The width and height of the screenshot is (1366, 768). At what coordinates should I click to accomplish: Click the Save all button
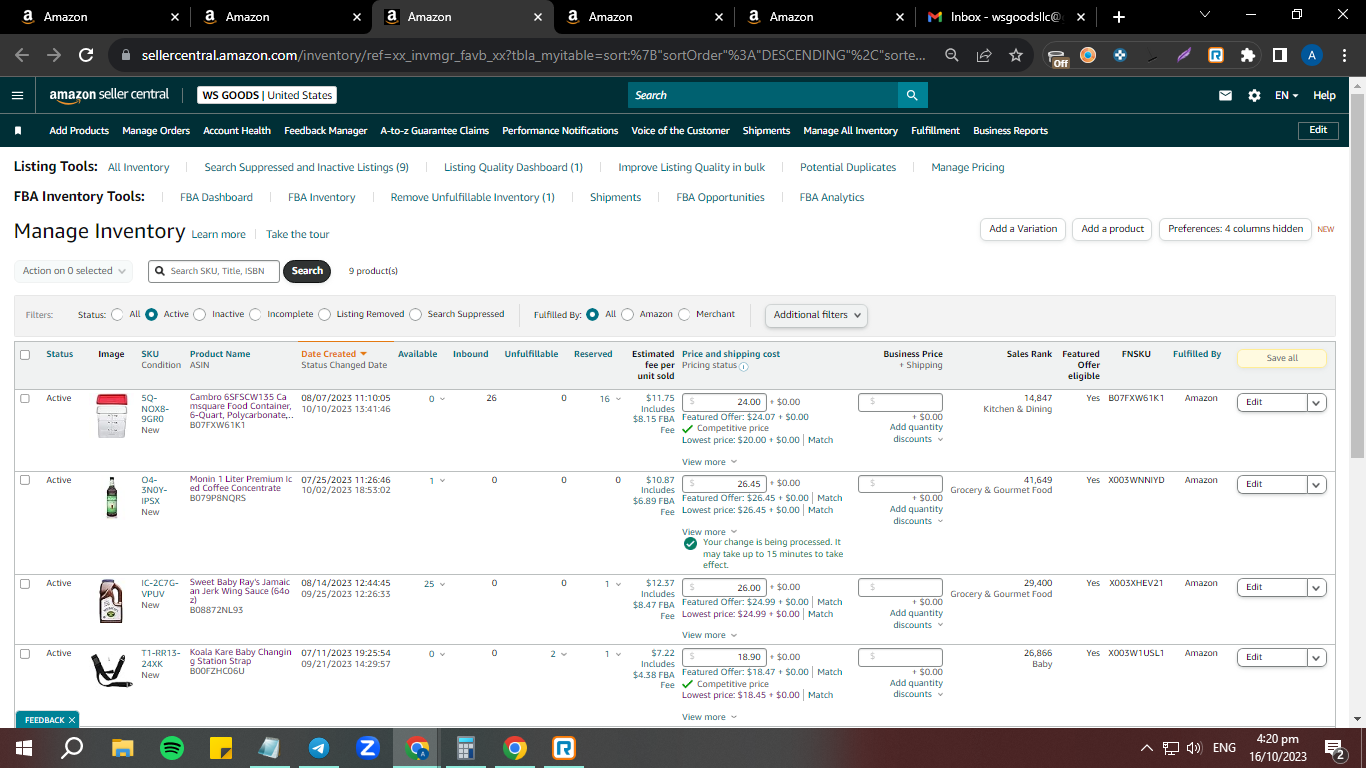point(1282,358)
